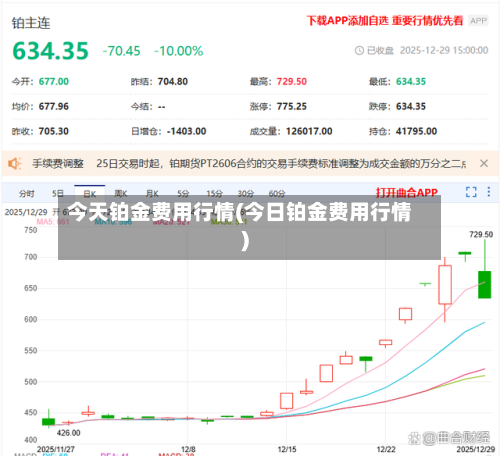Click the timestamp 2025-12-29 15:00:00
Screen dimensions: 500x456
click(x=444, y=51)
